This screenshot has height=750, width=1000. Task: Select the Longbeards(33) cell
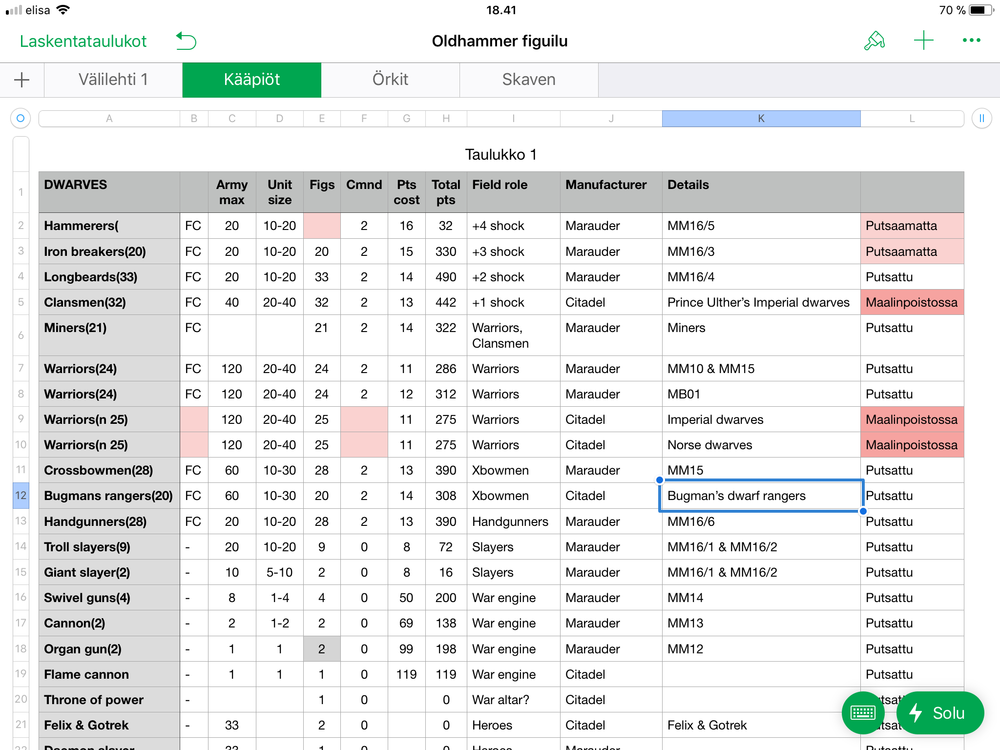(x=109, y=277)
